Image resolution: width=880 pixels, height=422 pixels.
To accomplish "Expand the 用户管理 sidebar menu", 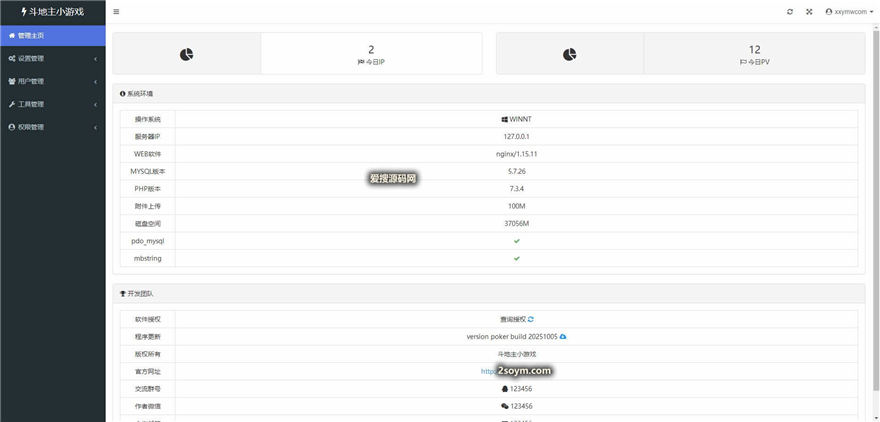I will pyautogui.click(x=52, y=81).
